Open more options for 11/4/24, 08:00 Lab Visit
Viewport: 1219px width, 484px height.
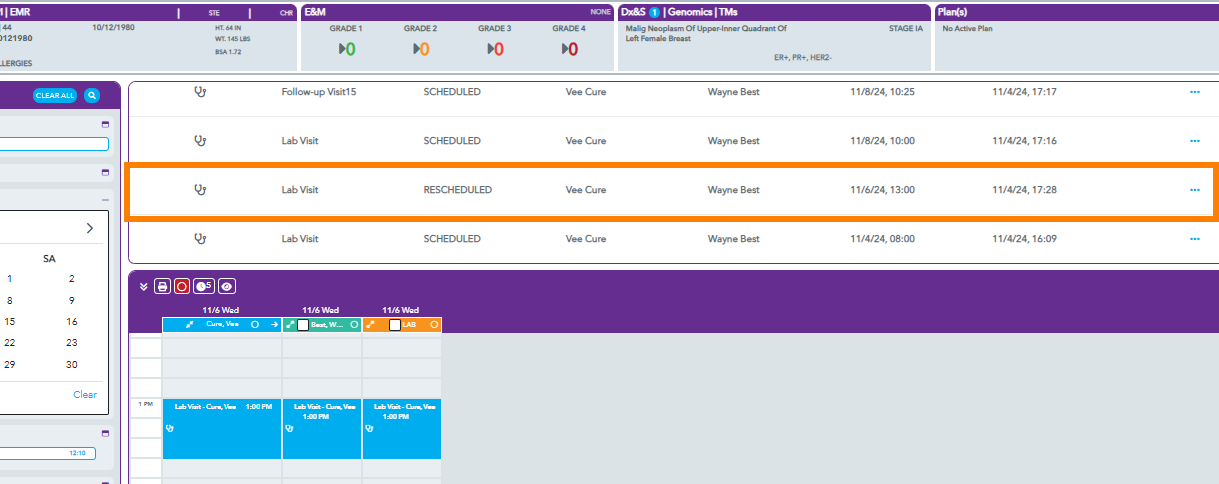1194,239
